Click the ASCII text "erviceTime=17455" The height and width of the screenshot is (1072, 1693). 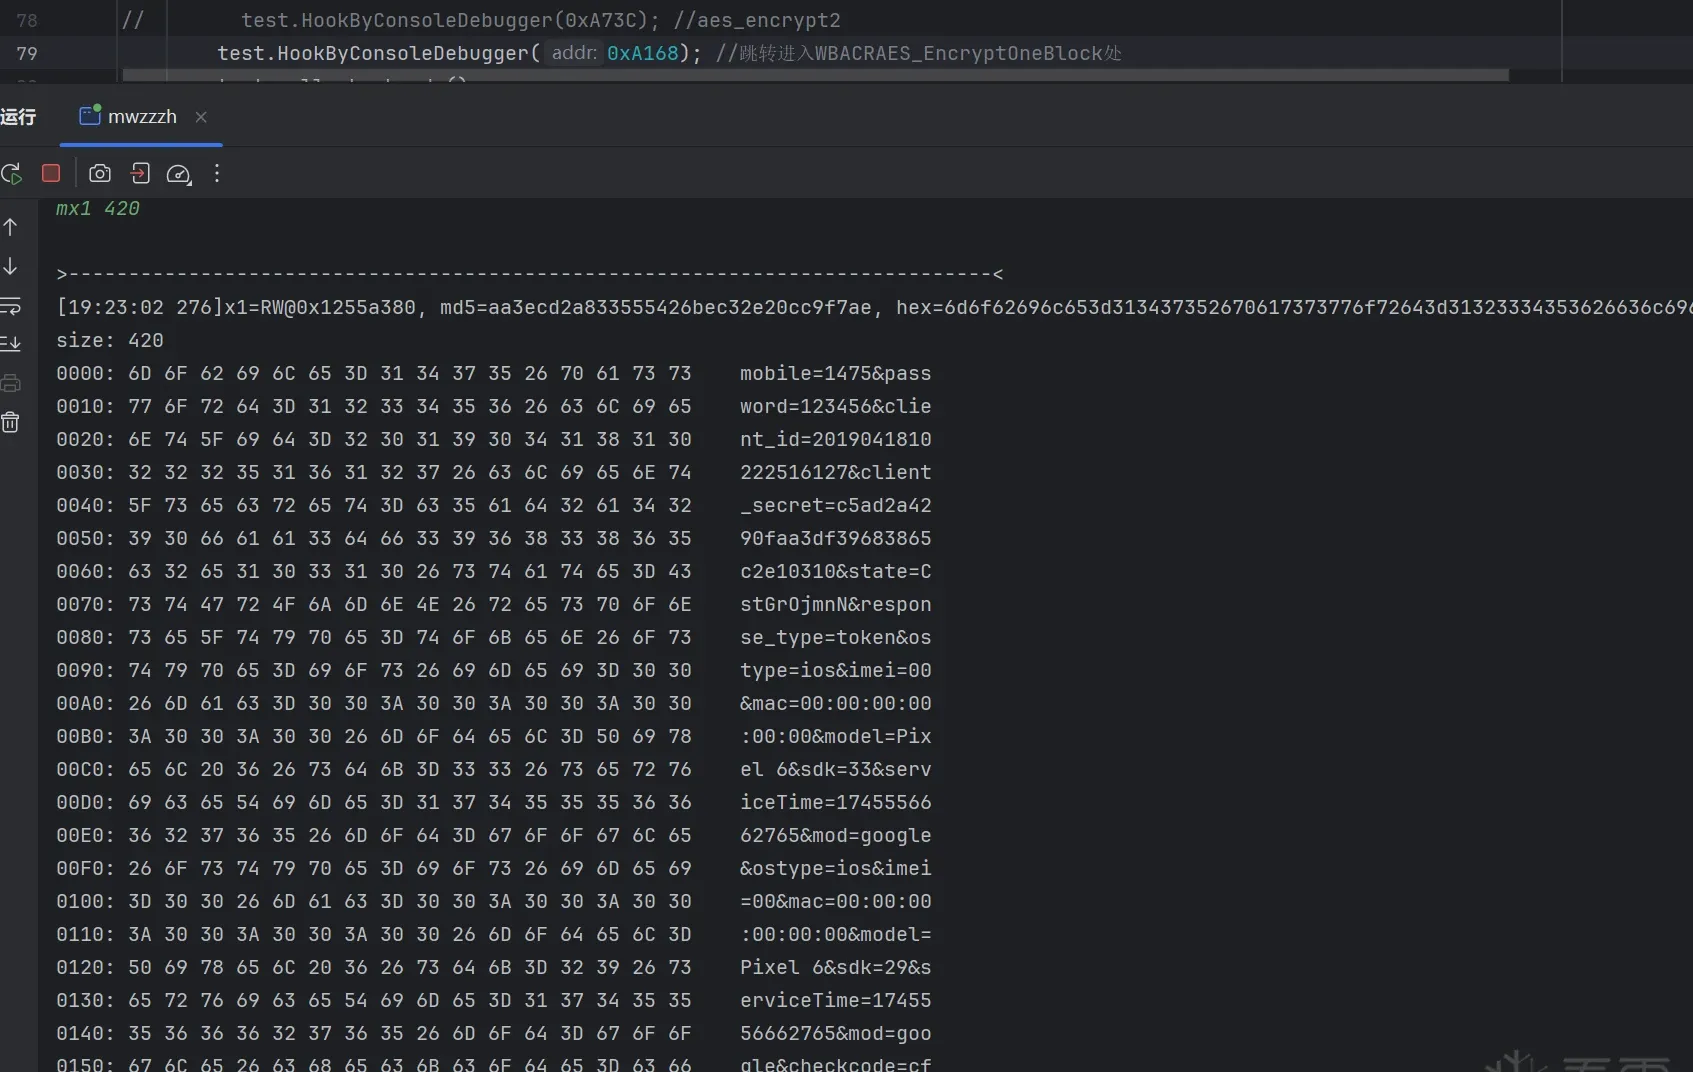click(x=835, y=1000)
